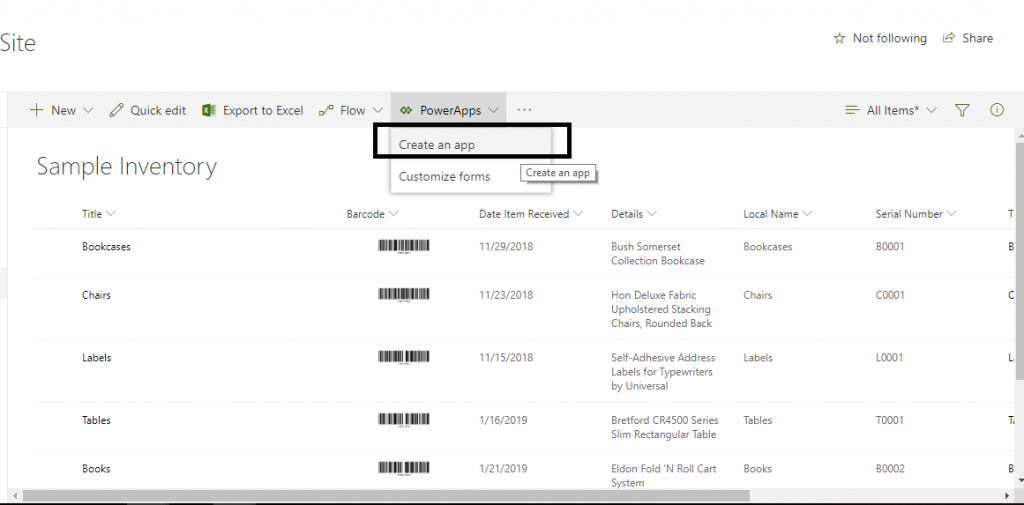Open the Barcode column header dropdown
The width and height of the screenshot is (1024, 505).
(x=393, y=214)
